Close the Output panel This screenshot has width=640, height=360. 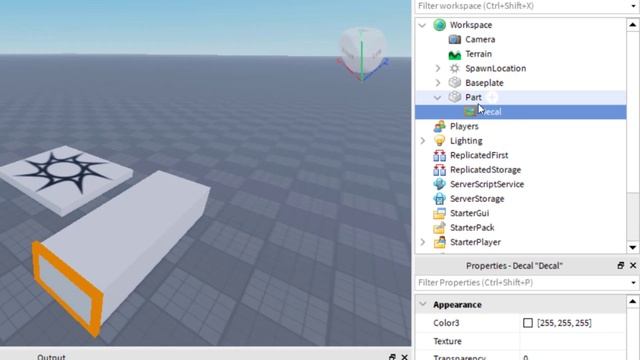click(404, 357)
